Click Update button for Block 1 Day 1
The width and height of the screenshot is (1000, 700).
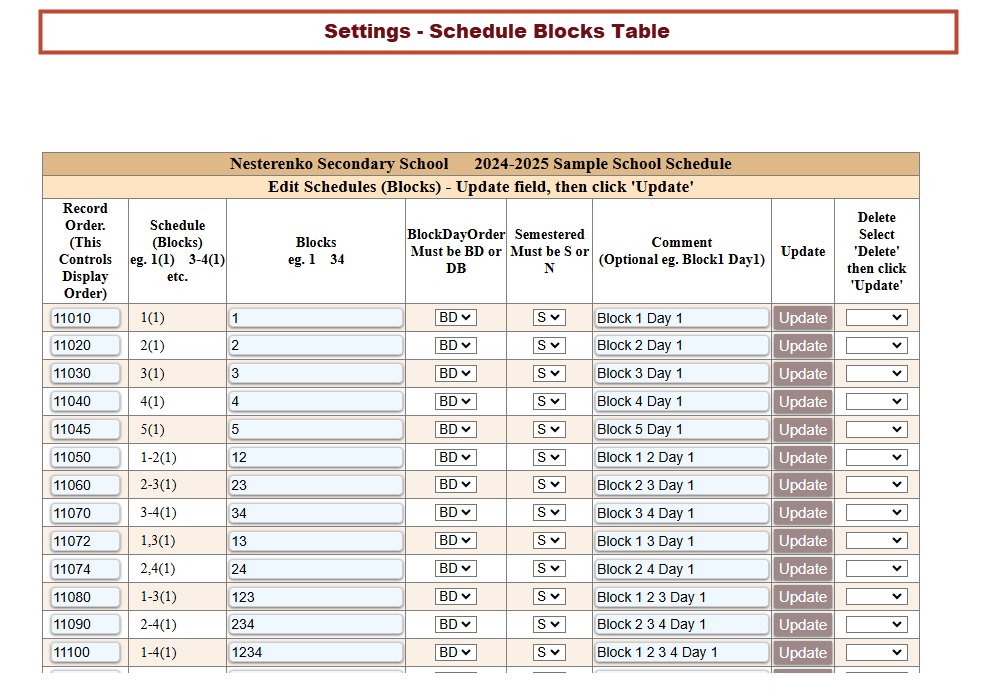(802, 318)
